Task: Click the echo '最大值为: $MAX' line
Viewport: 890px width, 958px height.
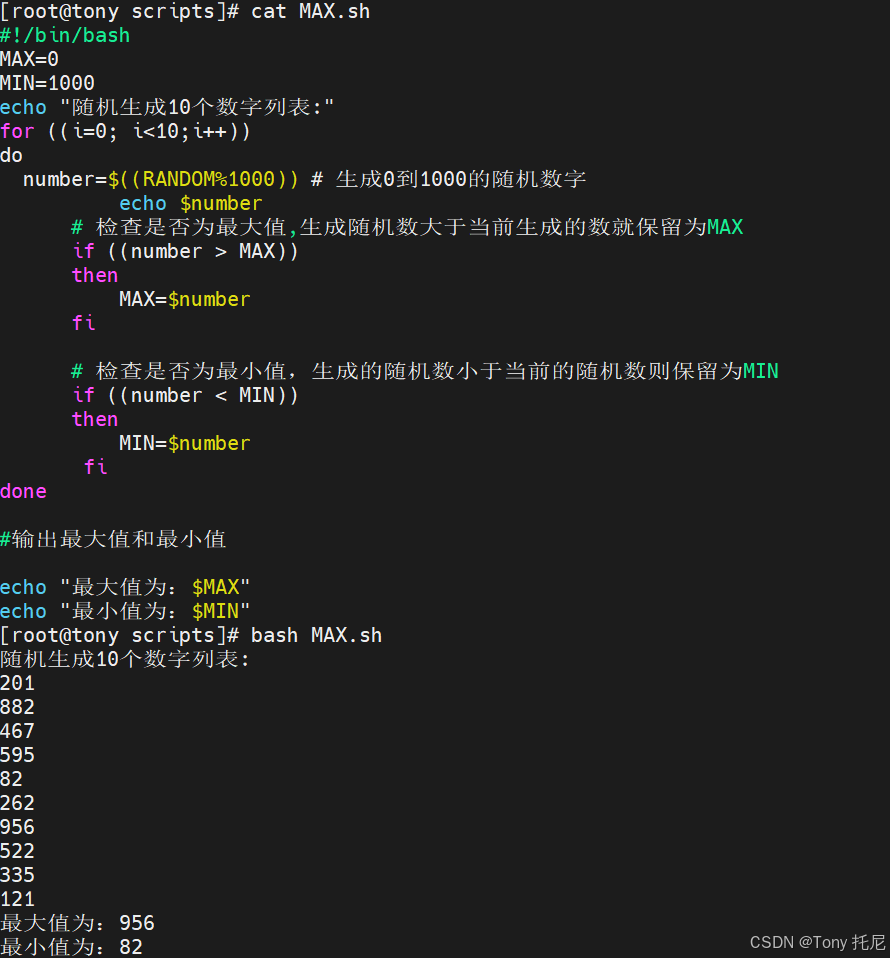Action: coord(125,587)
